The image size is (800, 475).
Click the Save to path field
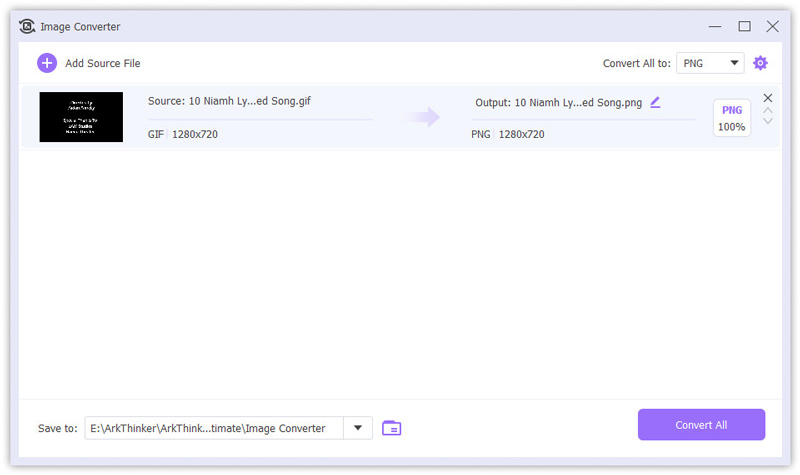point(214,428)
